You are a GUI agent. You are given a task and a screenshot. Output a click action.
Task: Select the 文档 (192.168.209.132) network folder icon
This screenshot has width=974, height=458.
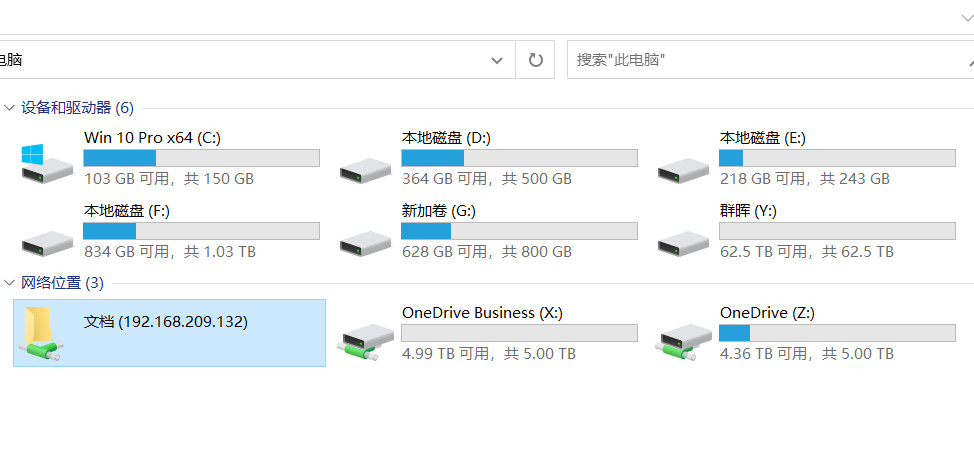coord(42,334)
